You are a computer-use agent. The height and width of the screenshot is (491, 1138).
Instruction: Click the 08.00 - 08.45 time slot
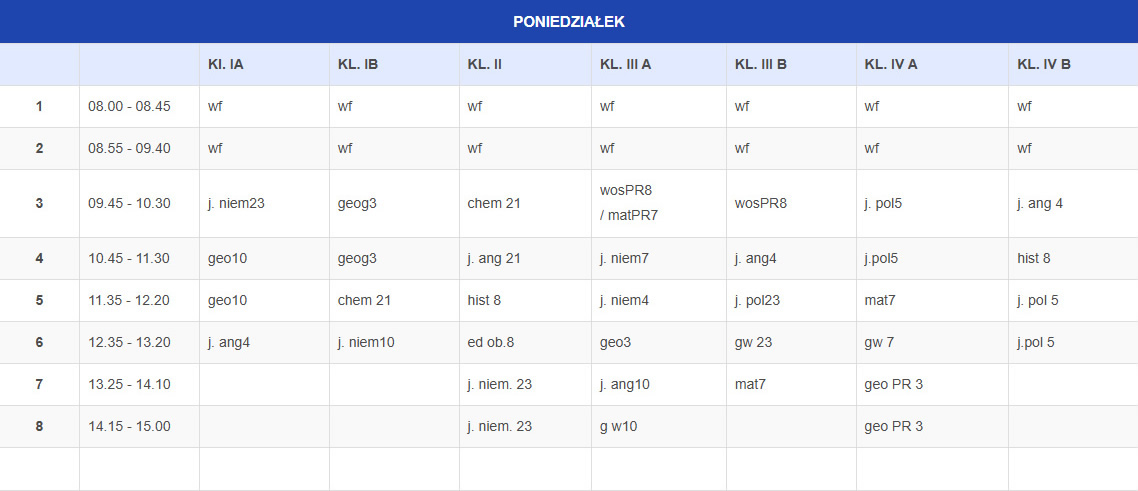click(x=129, y=106)
